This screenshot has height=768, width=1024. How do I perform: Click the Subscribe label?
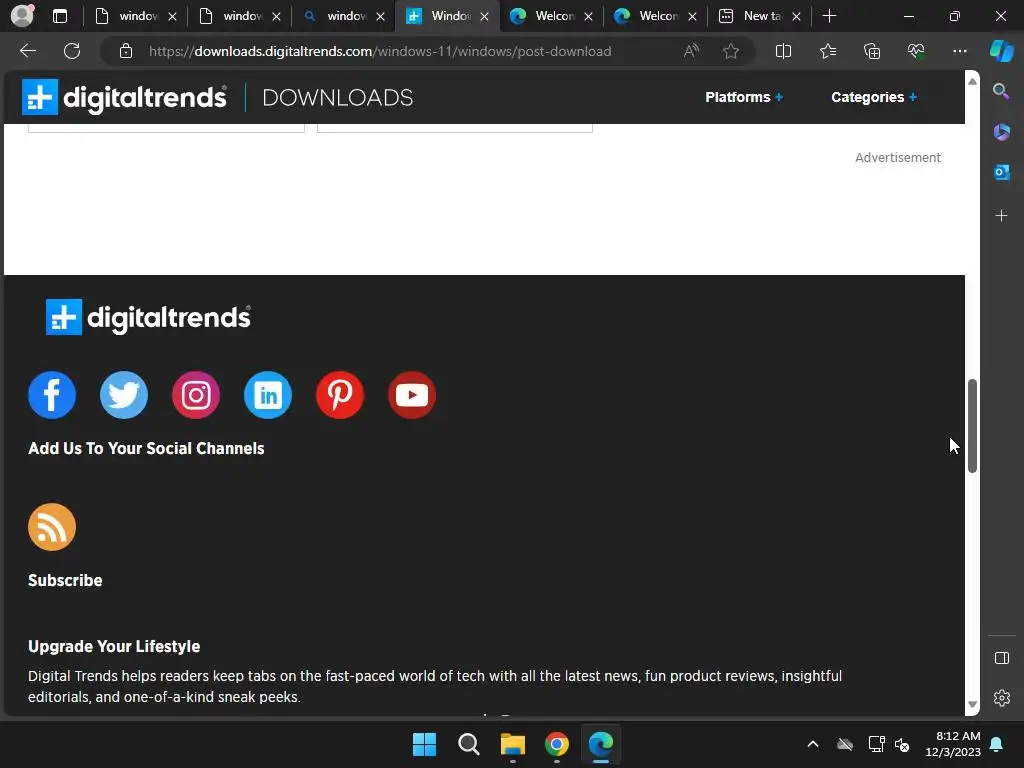[65, 581]
